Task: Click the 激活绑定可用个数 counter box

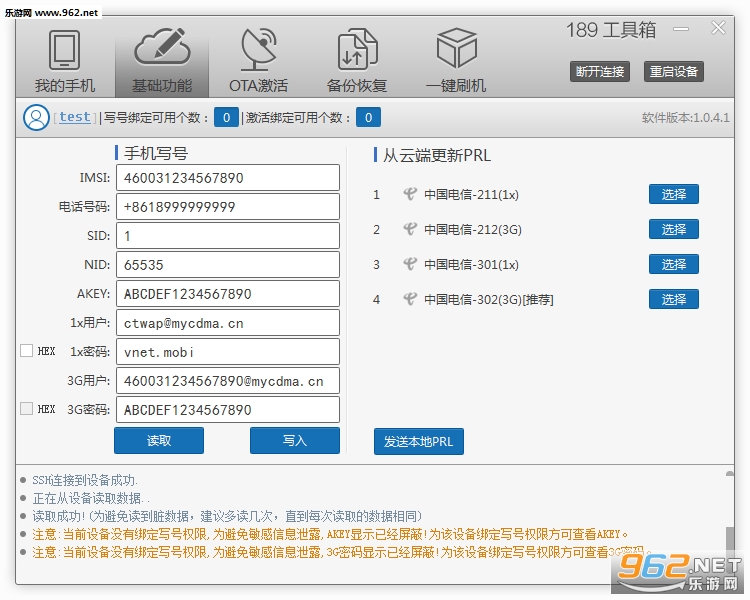Action: tap(368, 117)
